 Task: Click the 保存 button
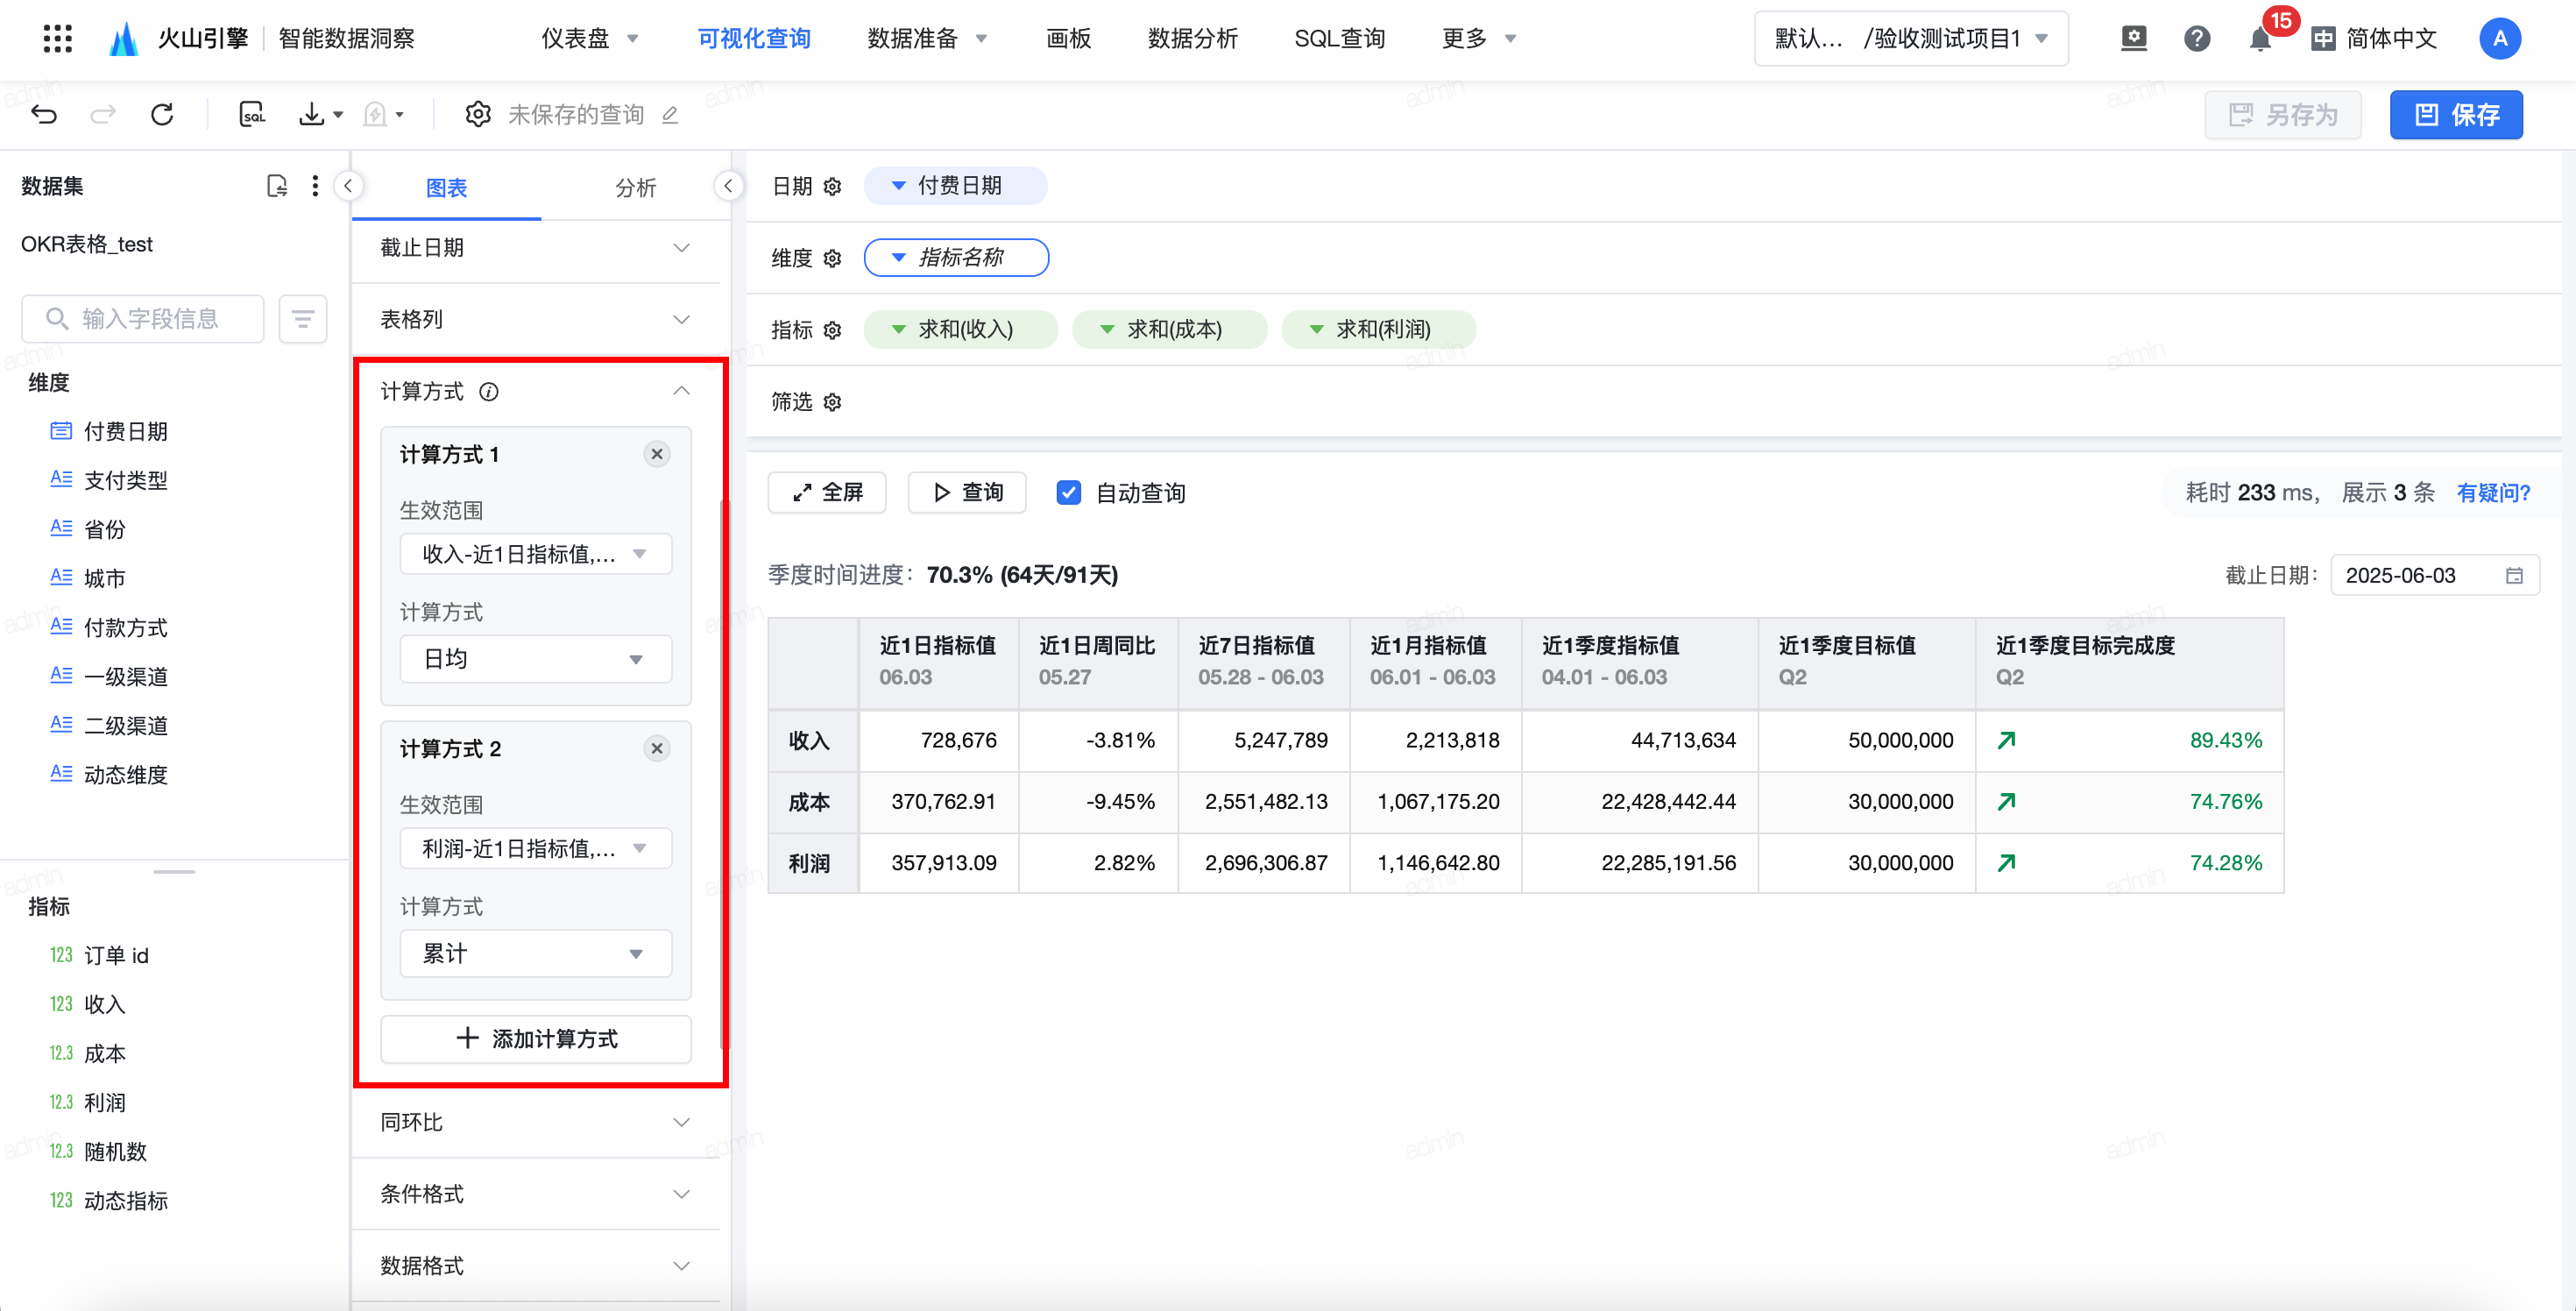2456,115
